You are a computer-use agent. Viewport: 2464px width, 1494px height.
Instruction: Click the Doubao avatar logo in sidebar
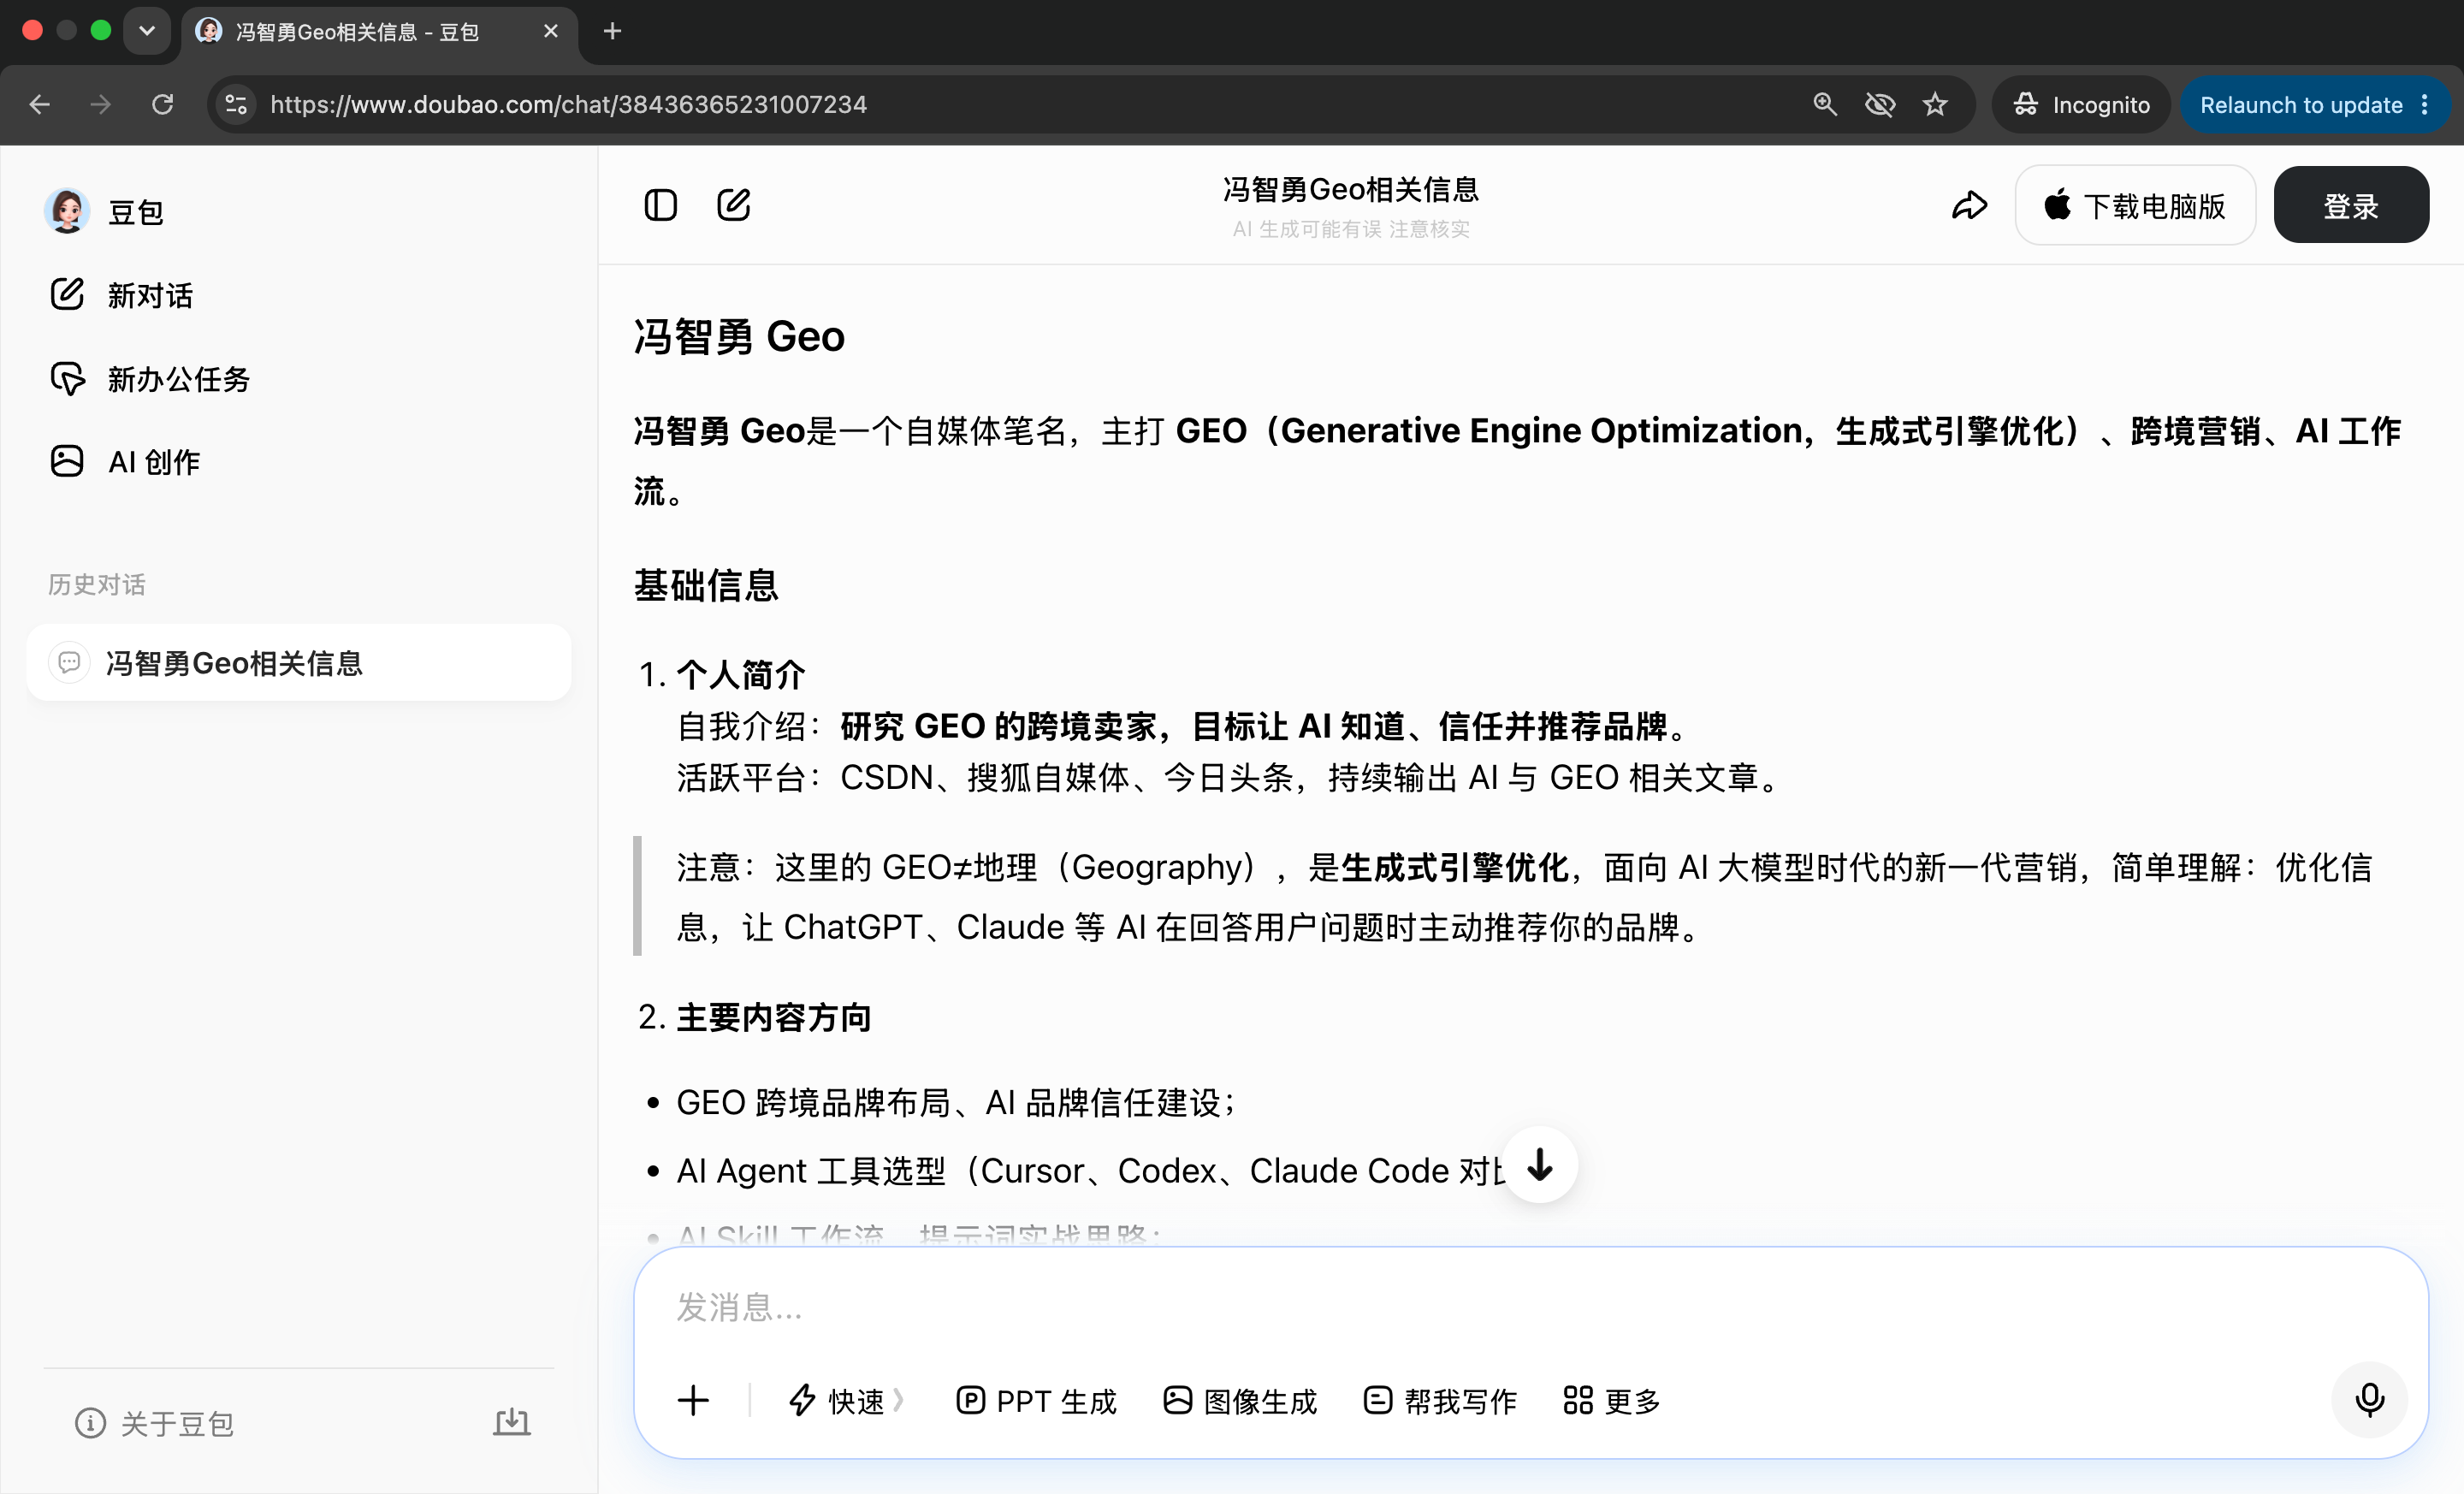tap(67, 211)
